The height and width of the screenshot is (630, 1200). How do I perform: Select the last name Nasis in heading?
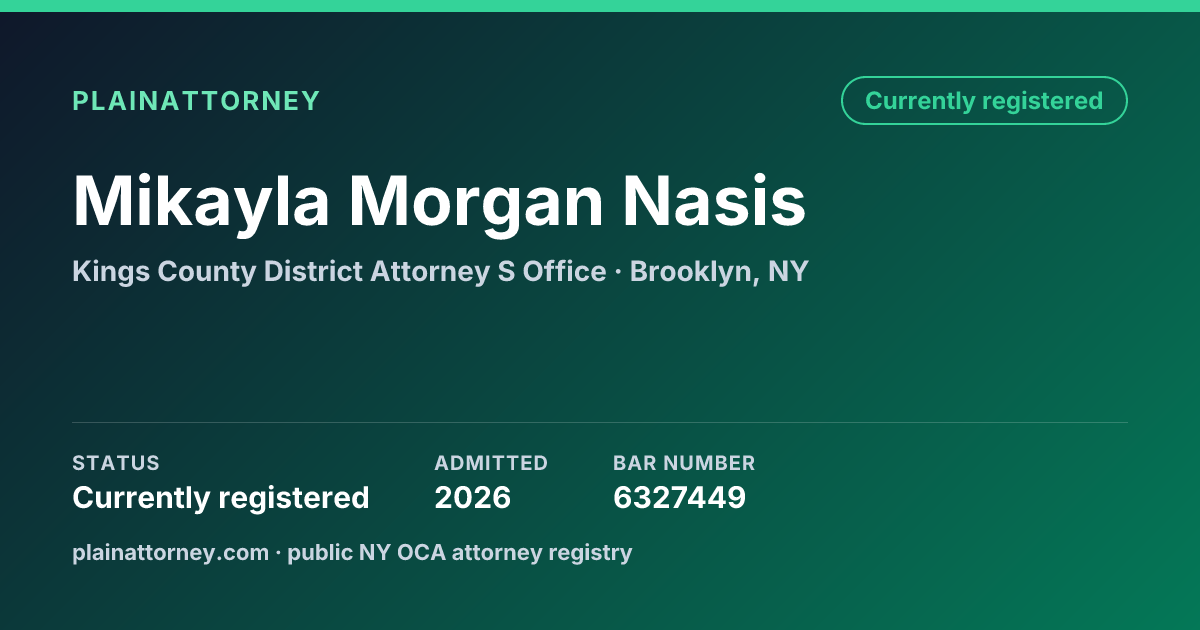point(714,202)
